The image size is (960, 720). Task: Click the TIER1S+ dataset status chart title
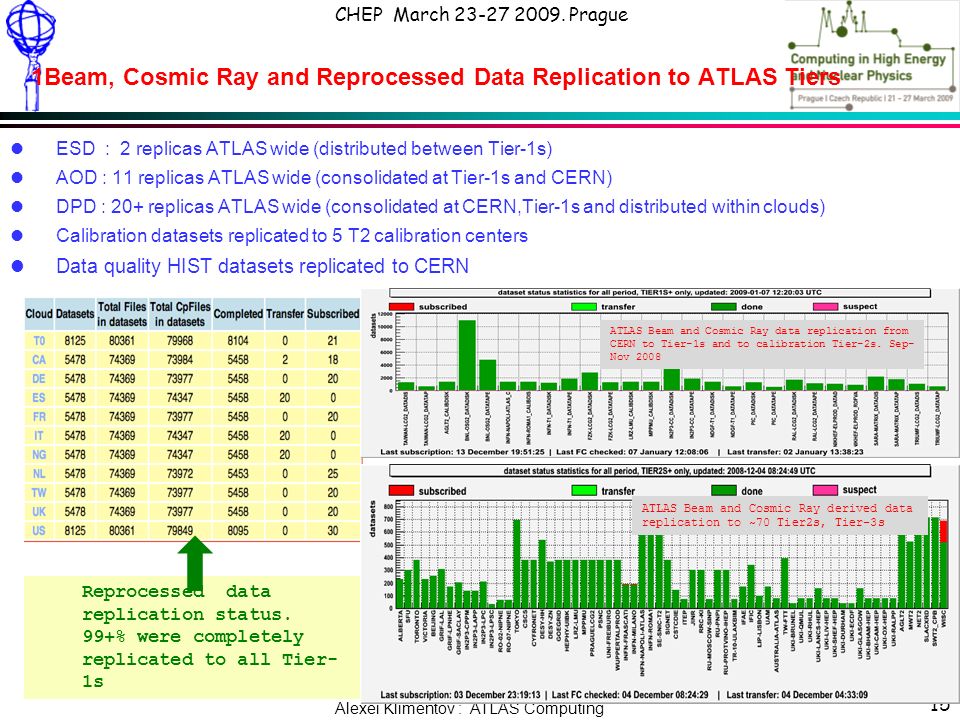[x=659, y=293]
